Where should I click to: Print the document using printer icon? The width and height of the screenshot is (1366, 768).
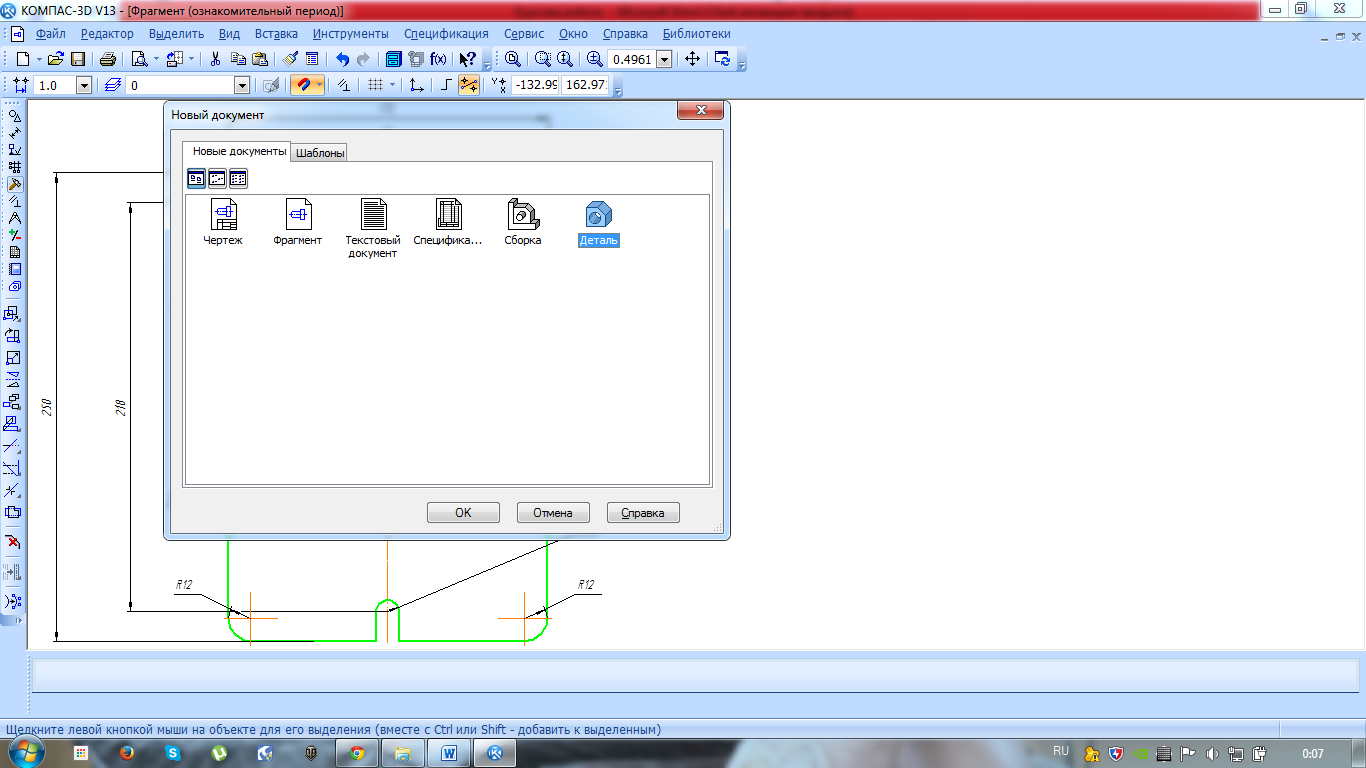coord(108,59)
